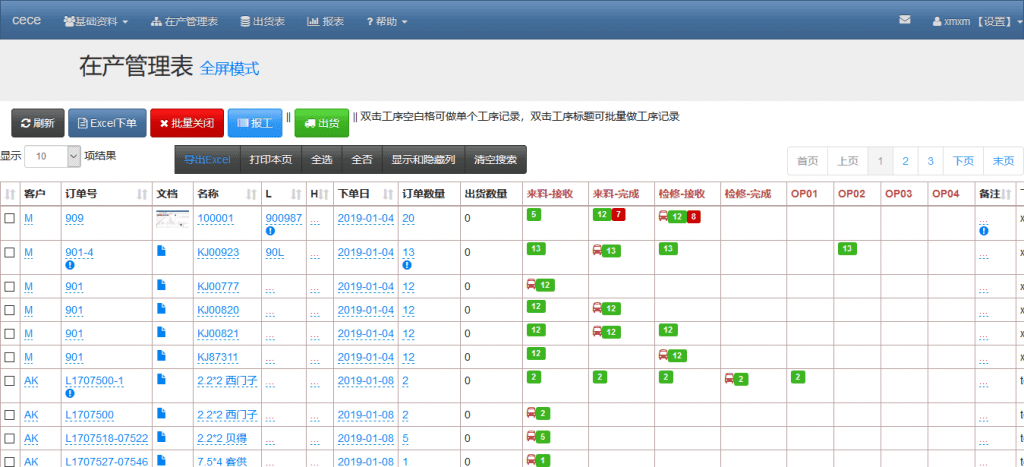This screenshot has width=1024, height=467.
Task: Click the blue info icon under order 901-4
Action: [x=70, y=265]
